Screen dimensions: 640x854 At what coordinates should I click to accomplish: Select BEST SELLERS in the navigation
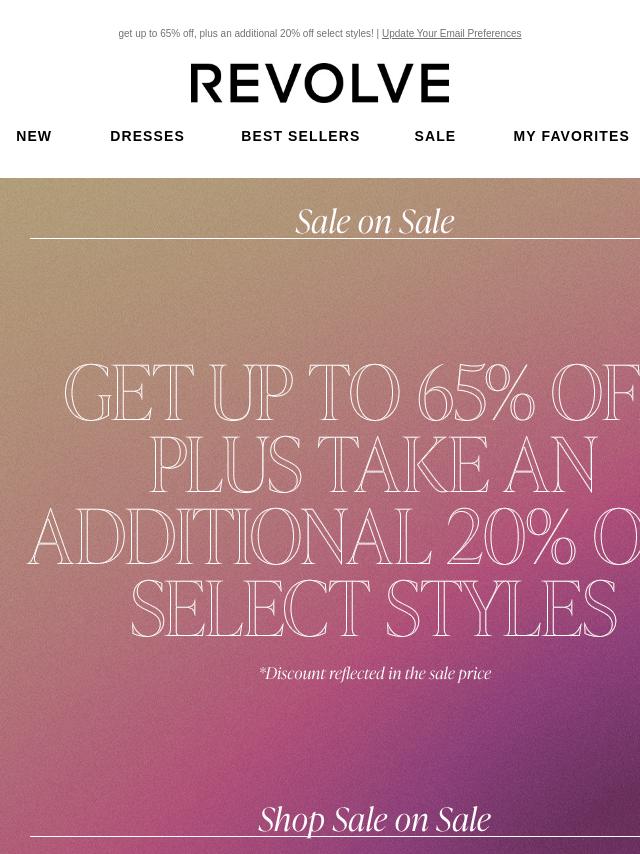pos(300,136)
